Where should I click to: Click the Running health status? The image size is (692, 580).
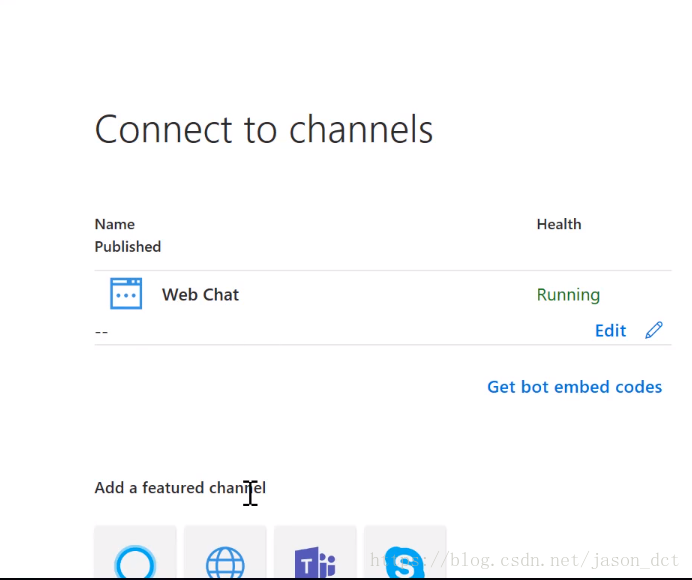coord(568,295)
